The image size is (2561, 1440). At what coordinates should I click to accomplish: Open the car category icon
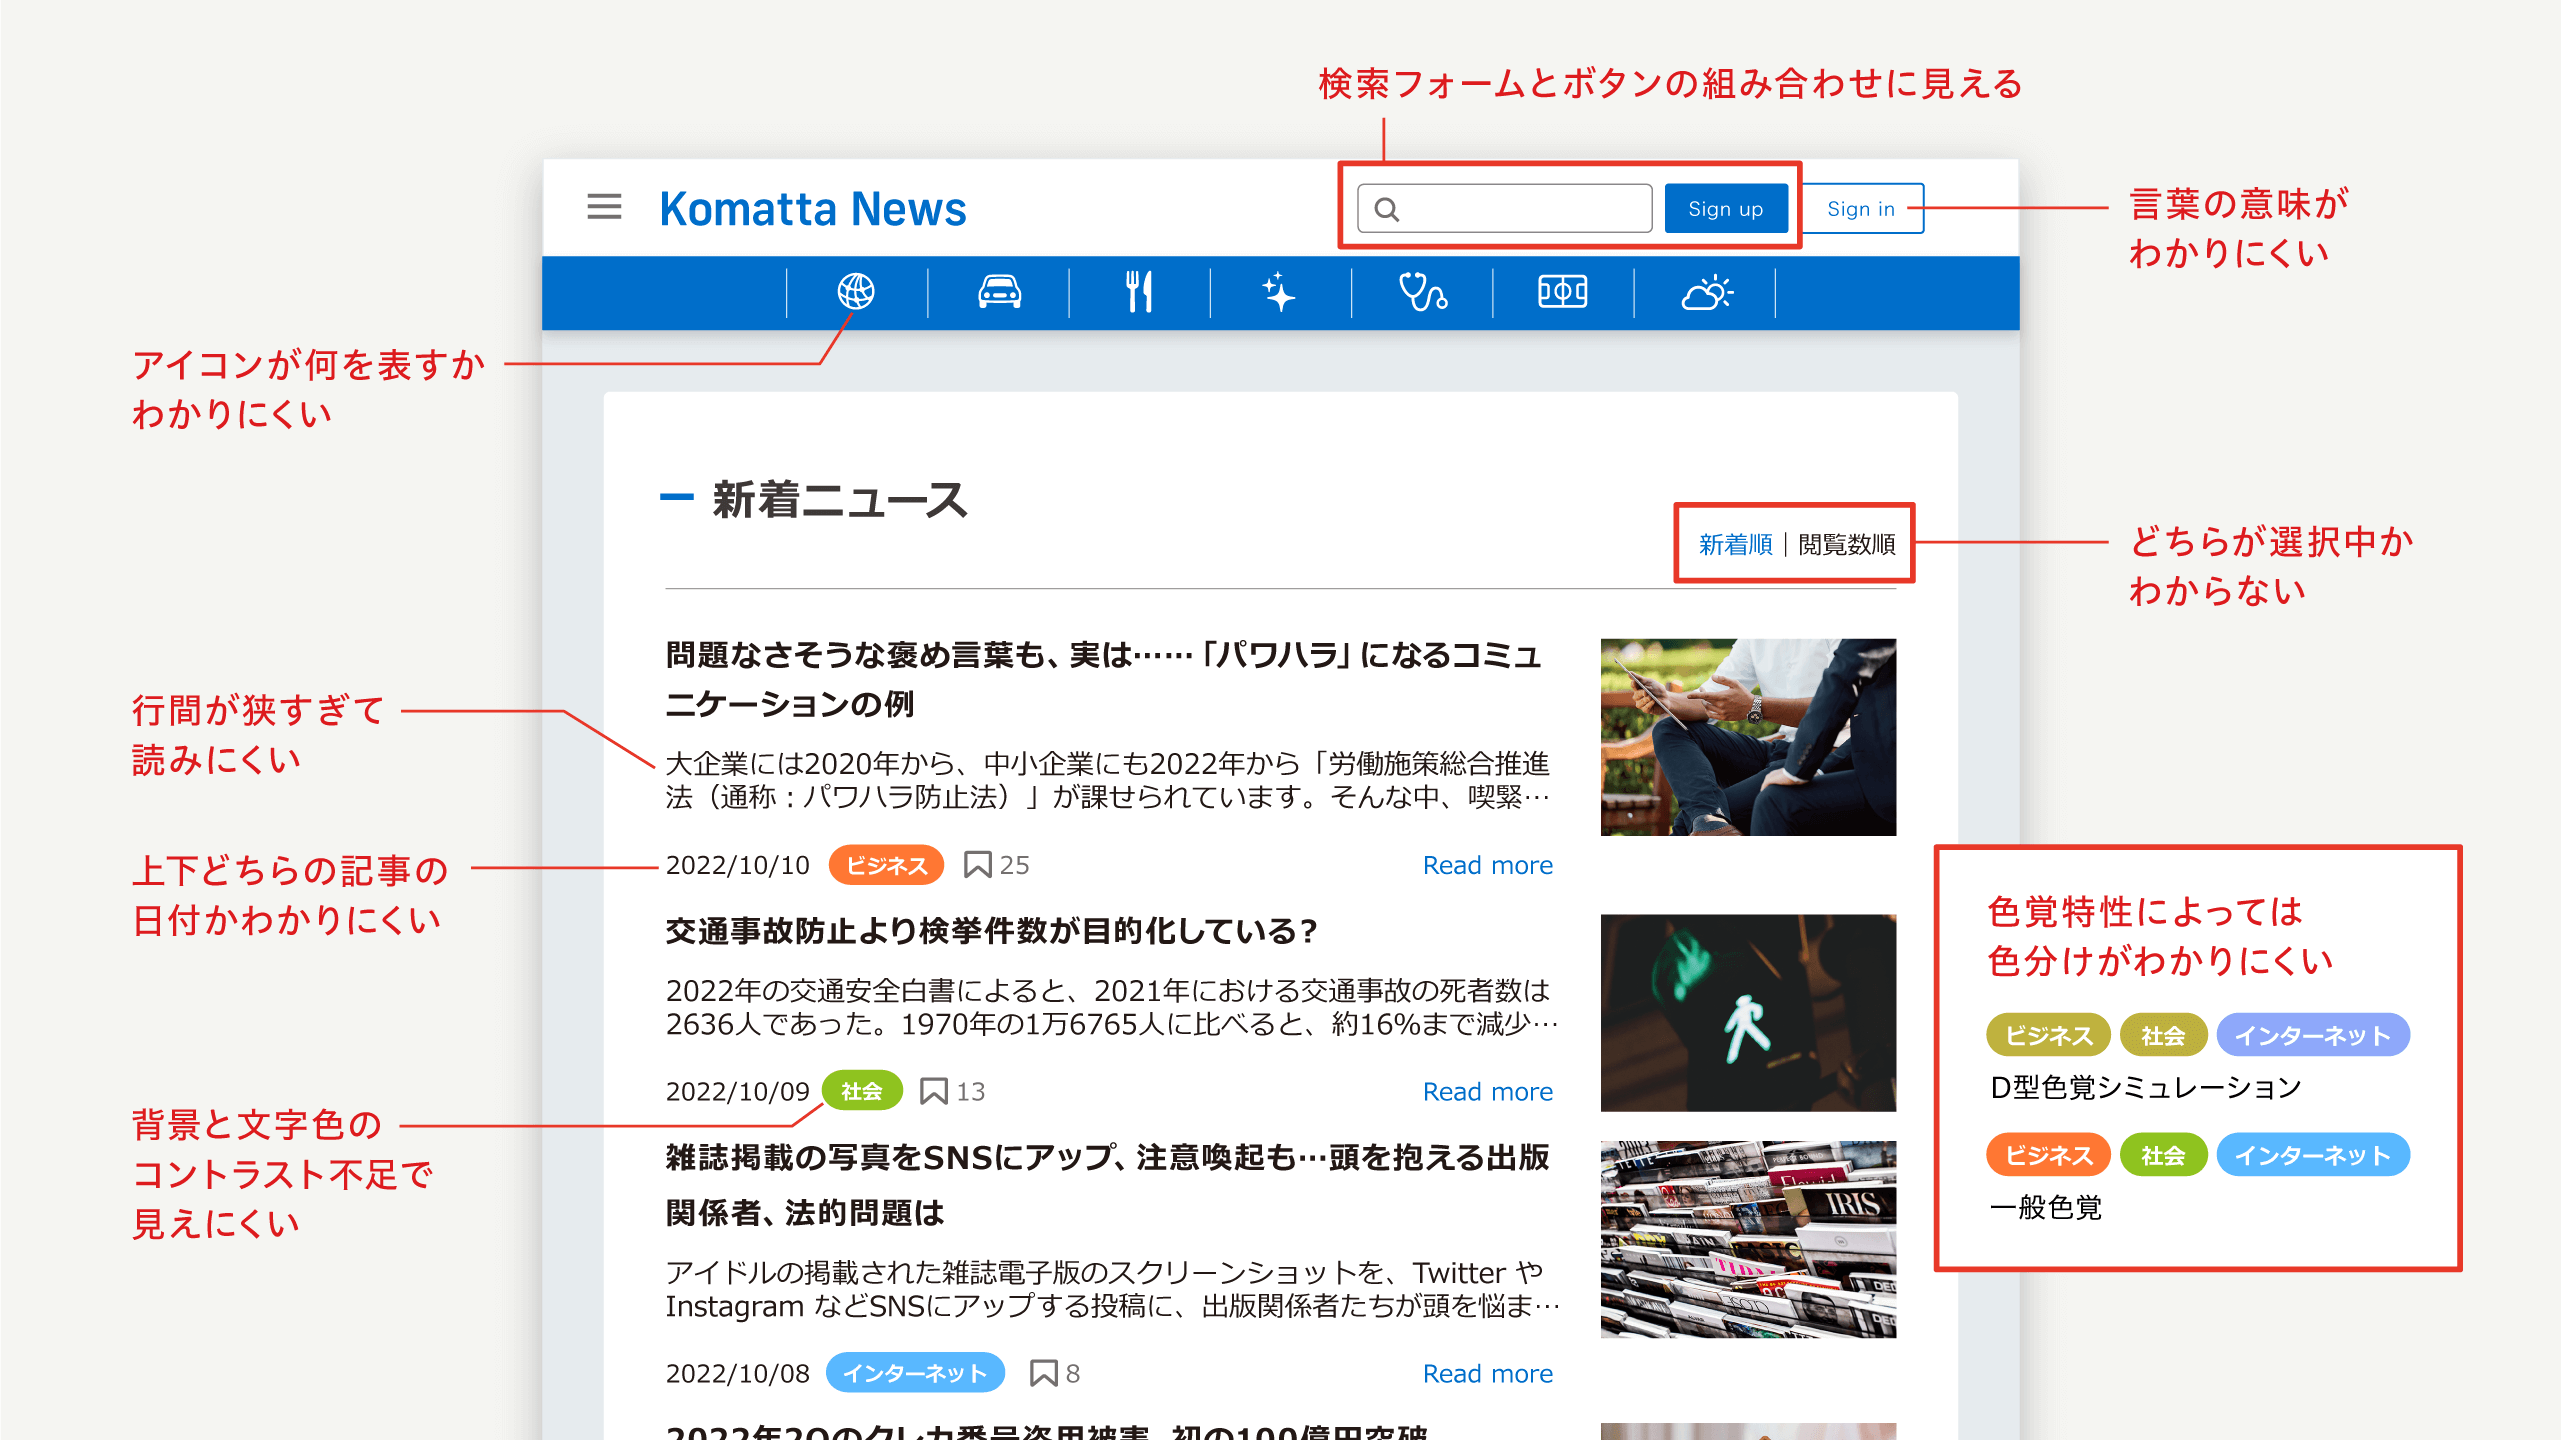(999, 292)
